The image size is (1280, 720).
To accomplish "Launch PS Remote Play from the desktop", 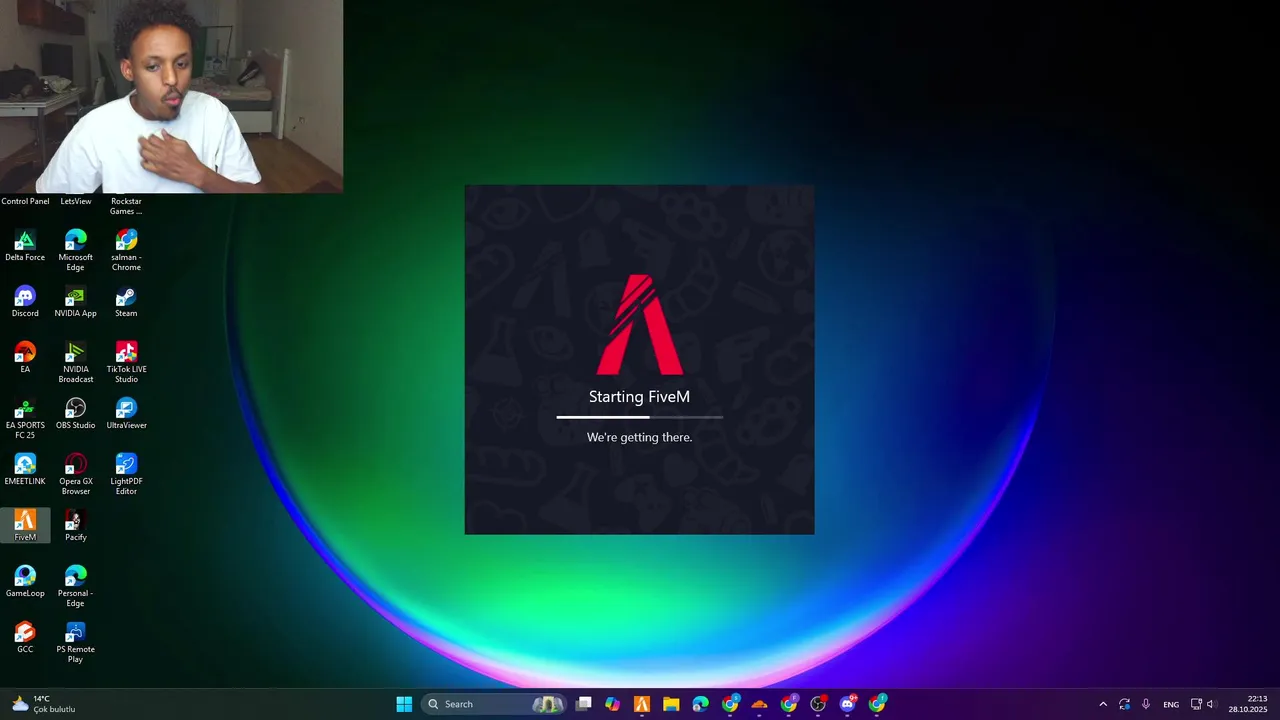I will 76,643.
